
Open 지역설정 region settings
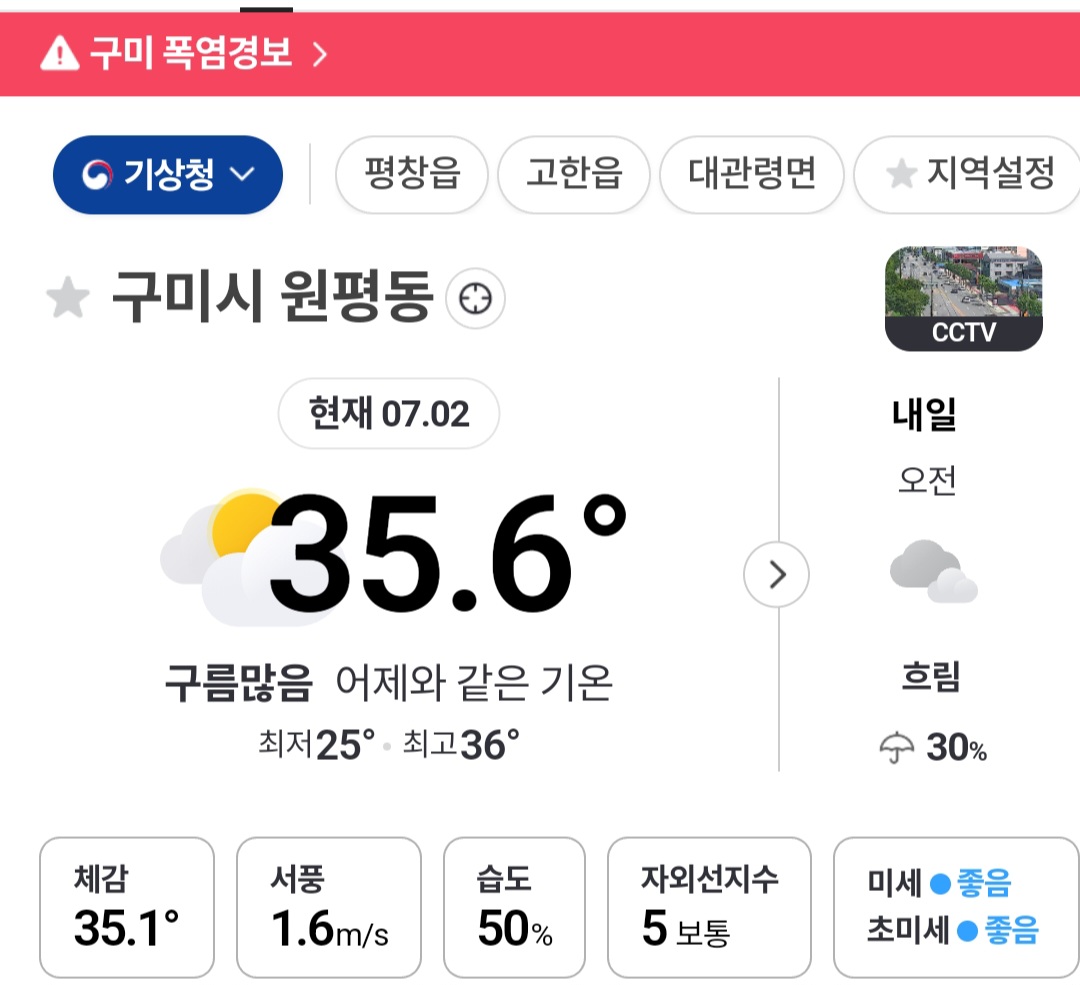tap(968, 174)
